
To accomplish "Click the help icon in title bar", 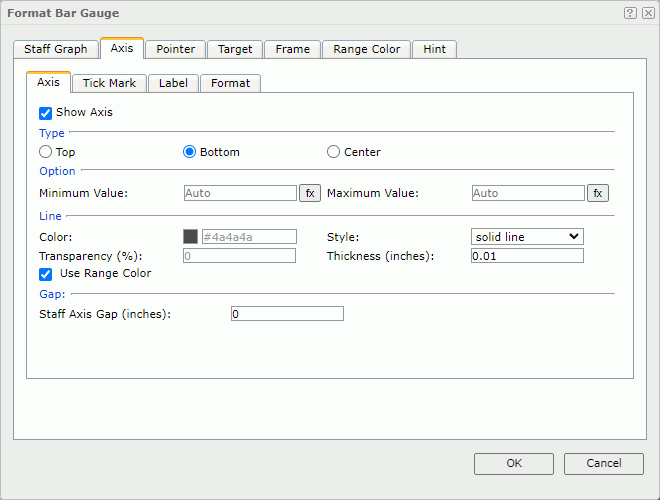I will (x=630, y=13).
